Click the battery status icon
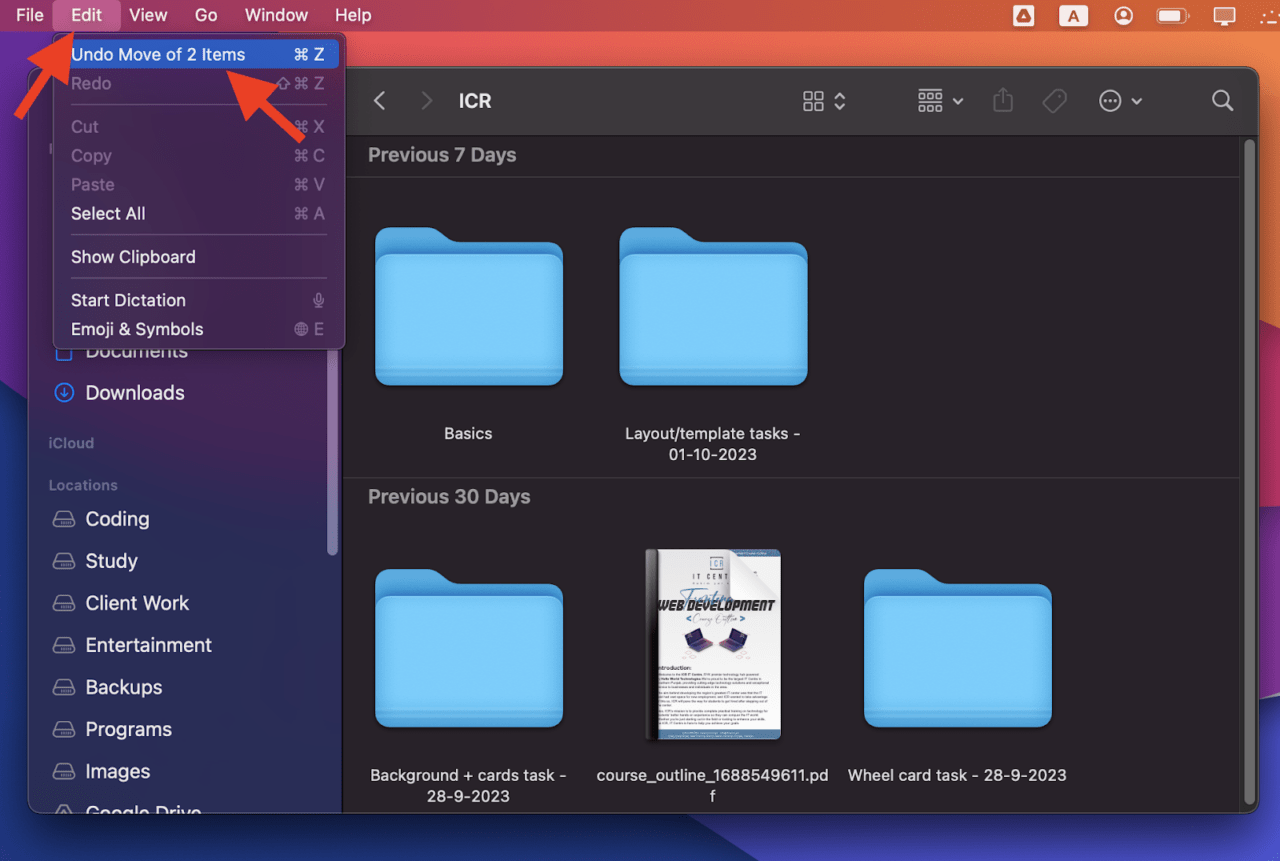1280x861 pixels. click(x=1172, y=16)
